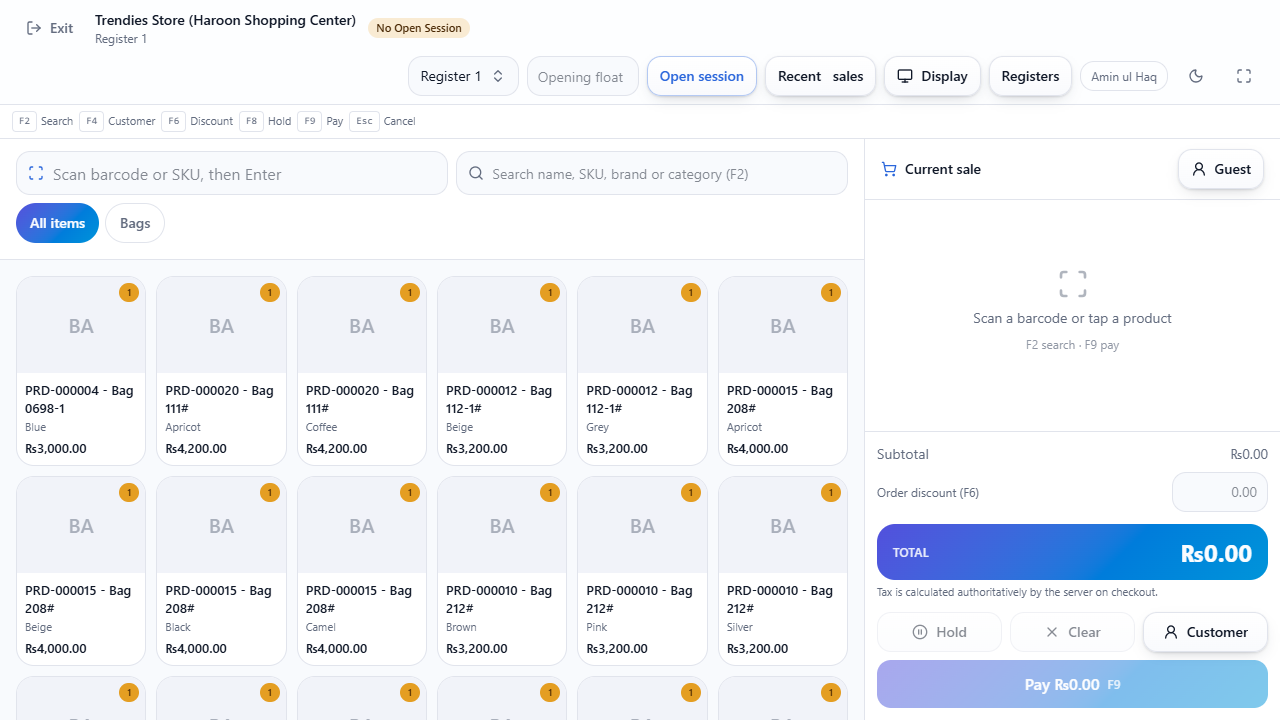View Recent sales
Viewport: 1280px width, 720px height.
coord(821,76)
